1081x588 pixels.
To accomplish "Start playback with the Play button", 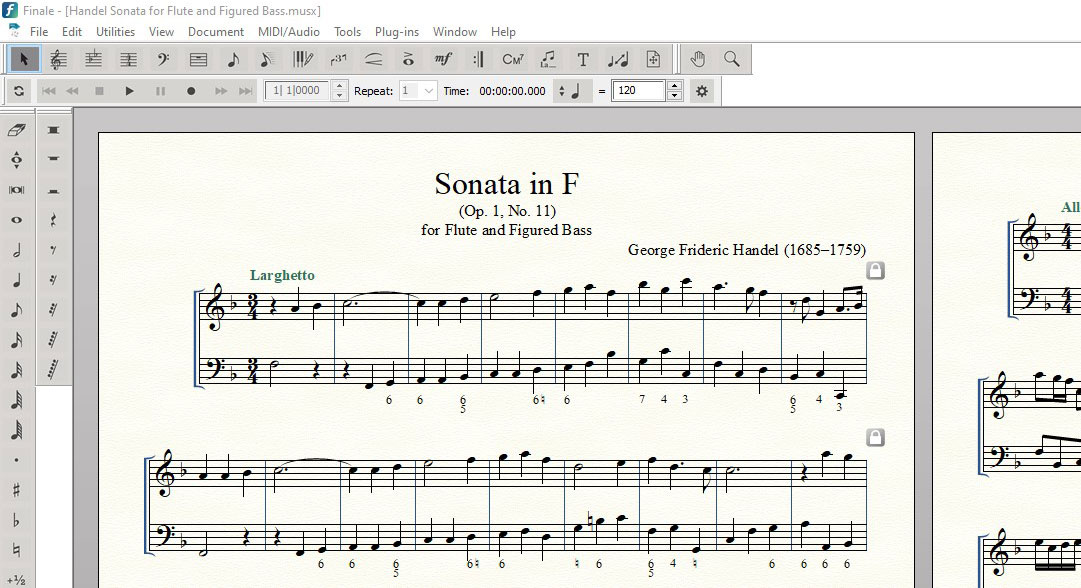I will (129, 91).
